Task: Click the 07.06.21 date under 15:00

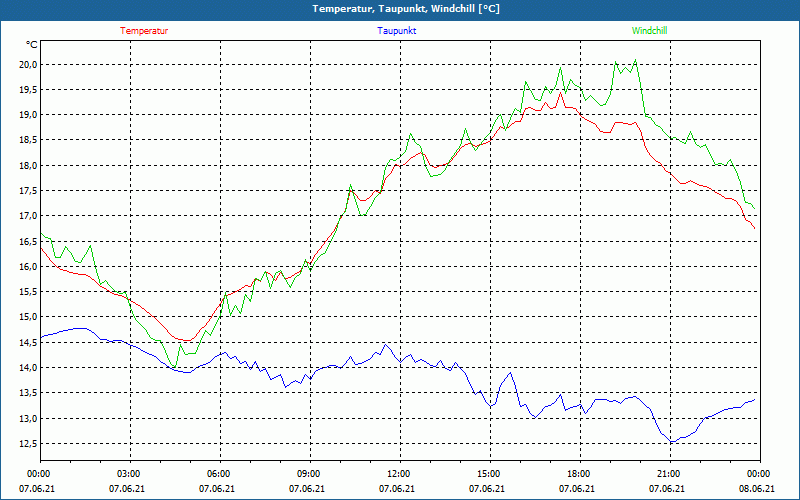Action: click(x=487, y=489)
